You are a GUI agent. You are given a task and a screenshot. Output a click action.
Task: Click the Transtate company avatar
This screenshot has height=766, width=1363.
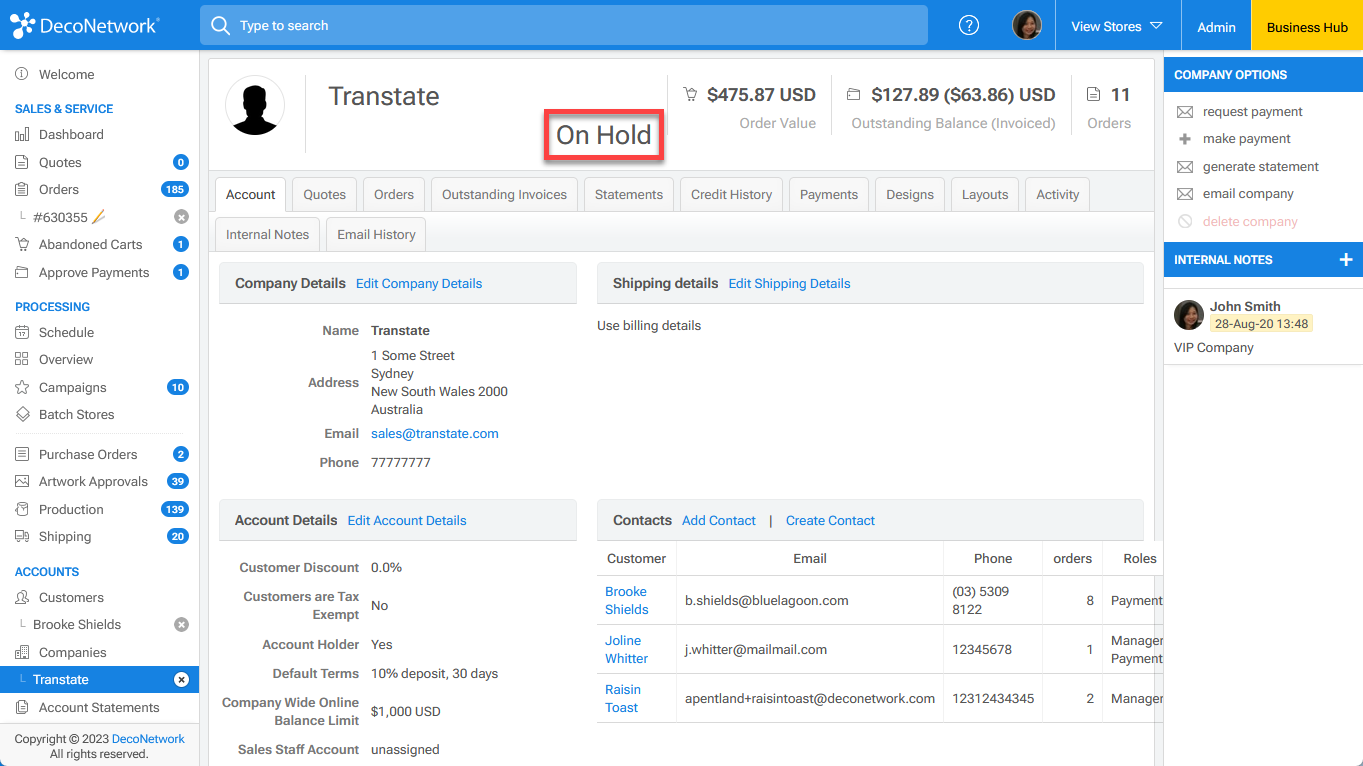pyautogui.click(x=254, y=105)
